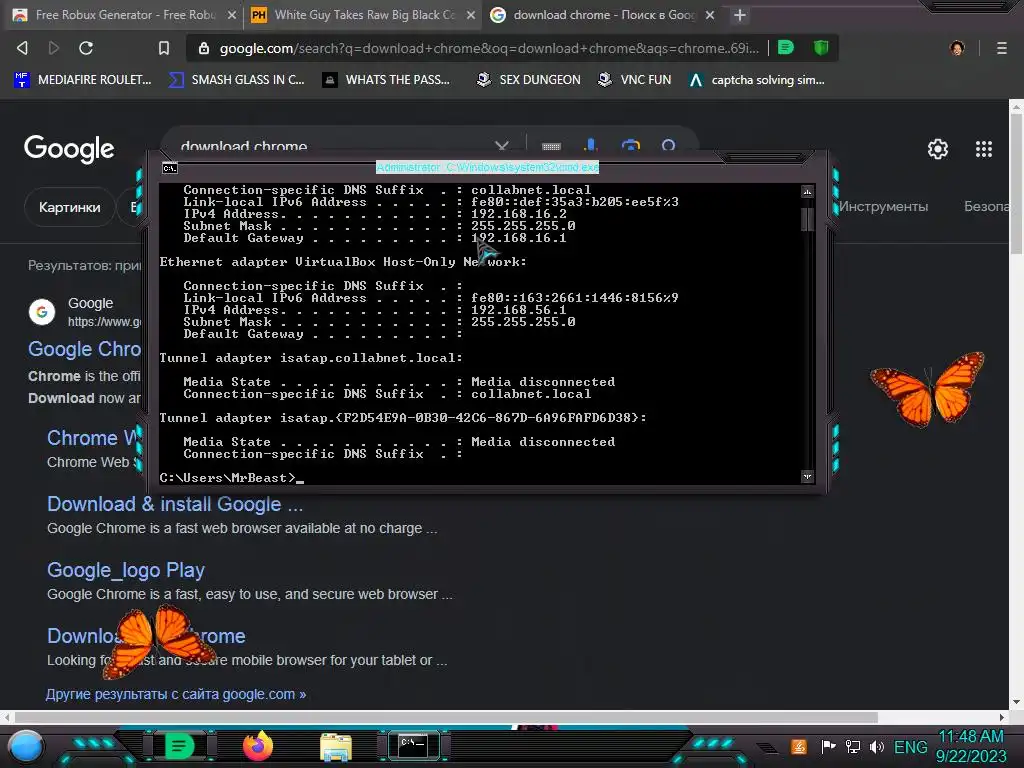The image size is (1024, 768).
Task: Open the WHATS THE PASS... bookmark
Action: coord(387,80)
